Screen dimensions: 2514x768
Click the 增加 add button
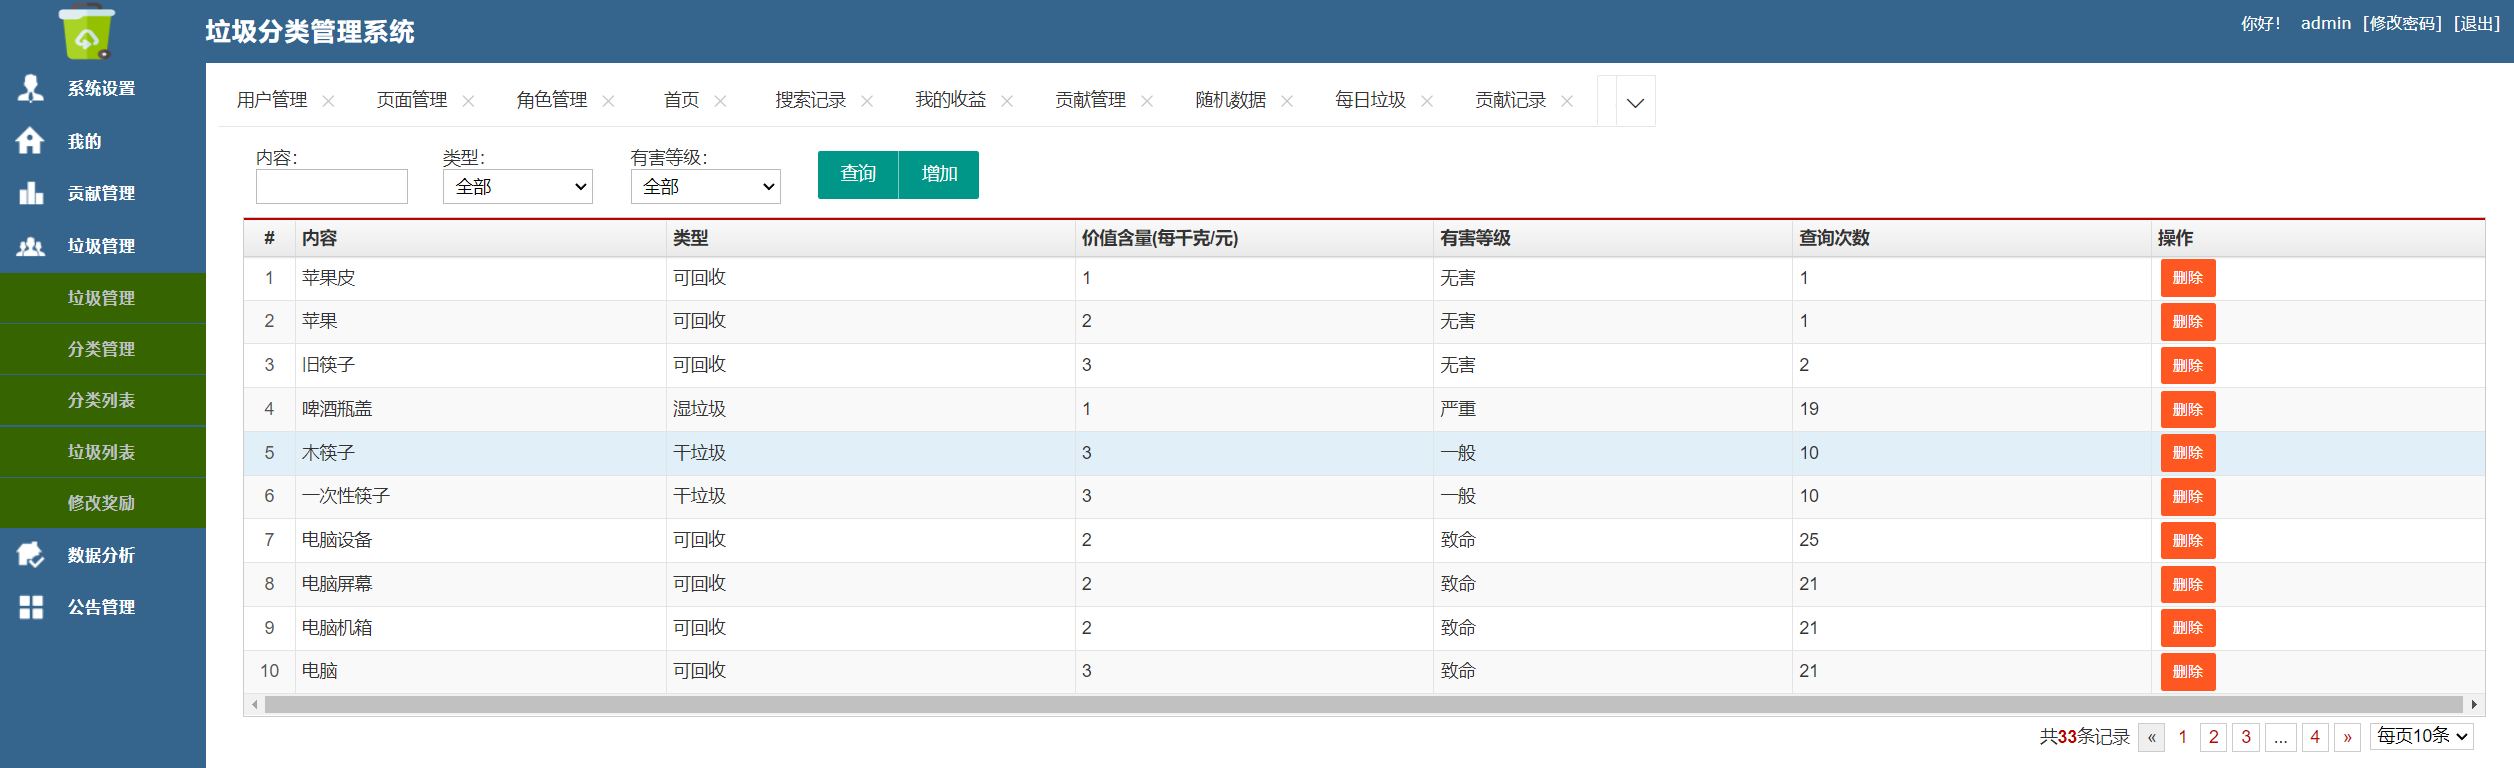coord(939,175)
